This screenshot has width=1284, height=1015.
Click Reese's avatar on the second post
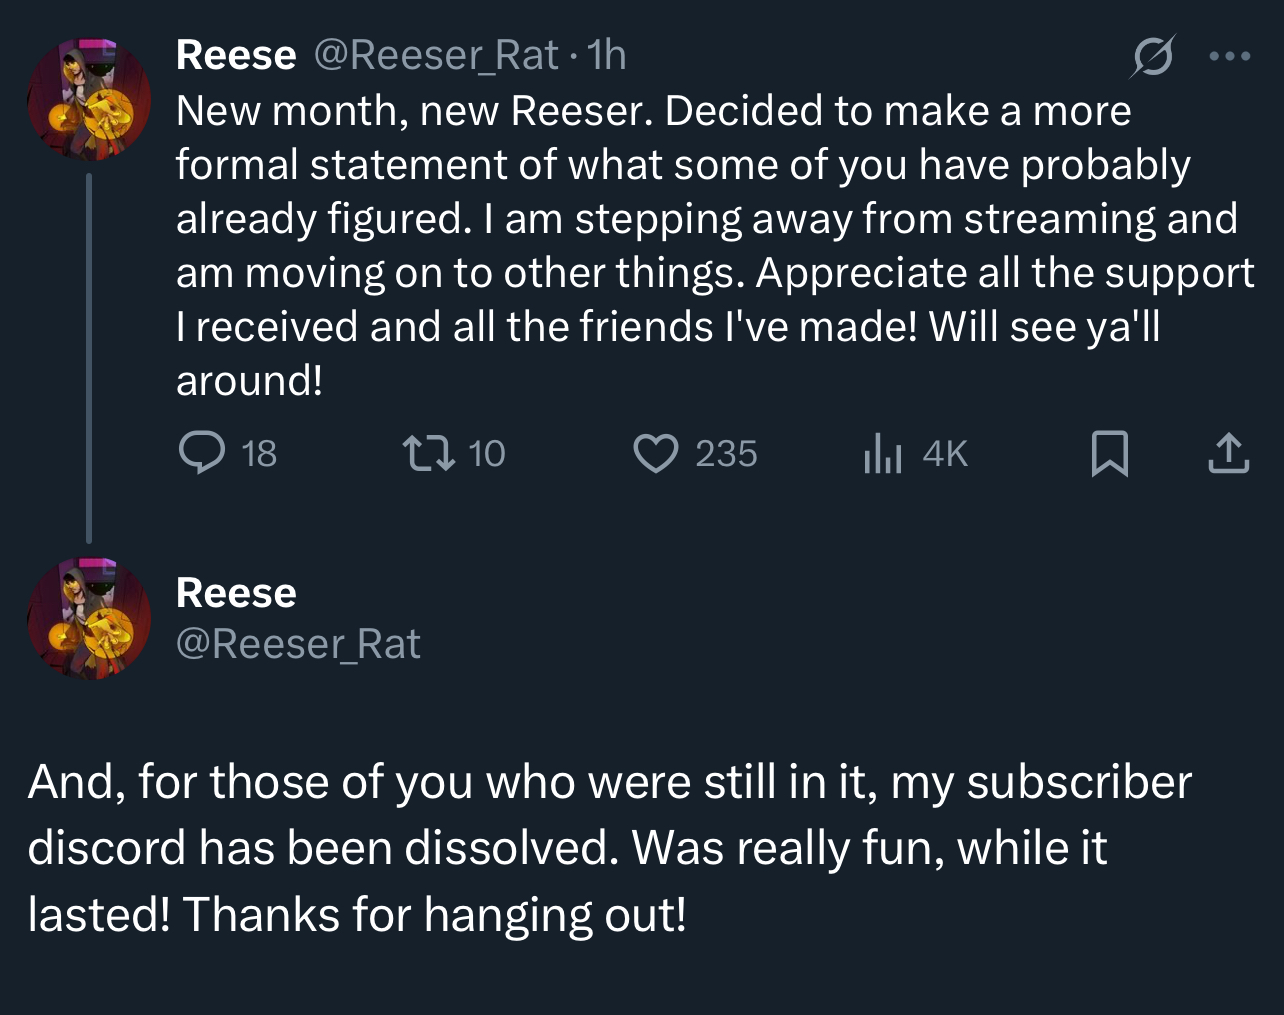pos(89,619)
